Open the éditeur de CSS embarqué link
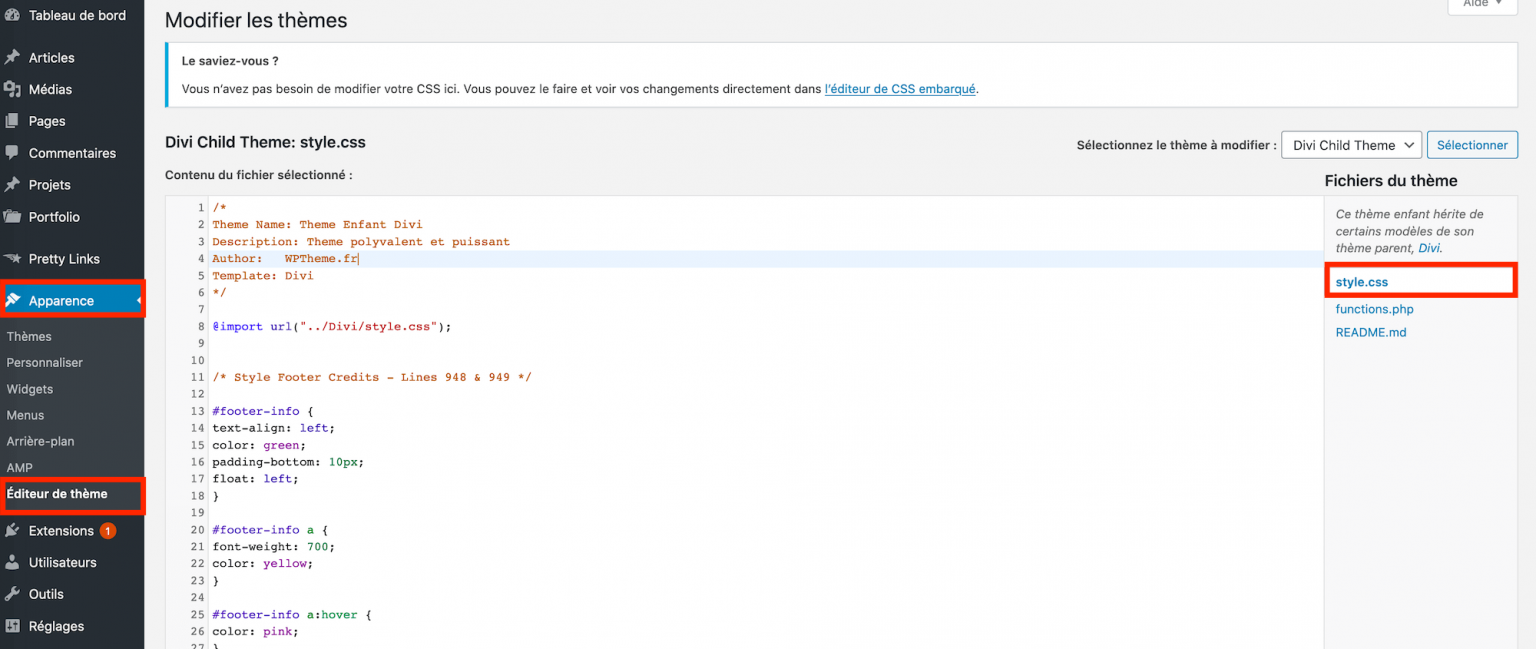 [x=899, y=88]
